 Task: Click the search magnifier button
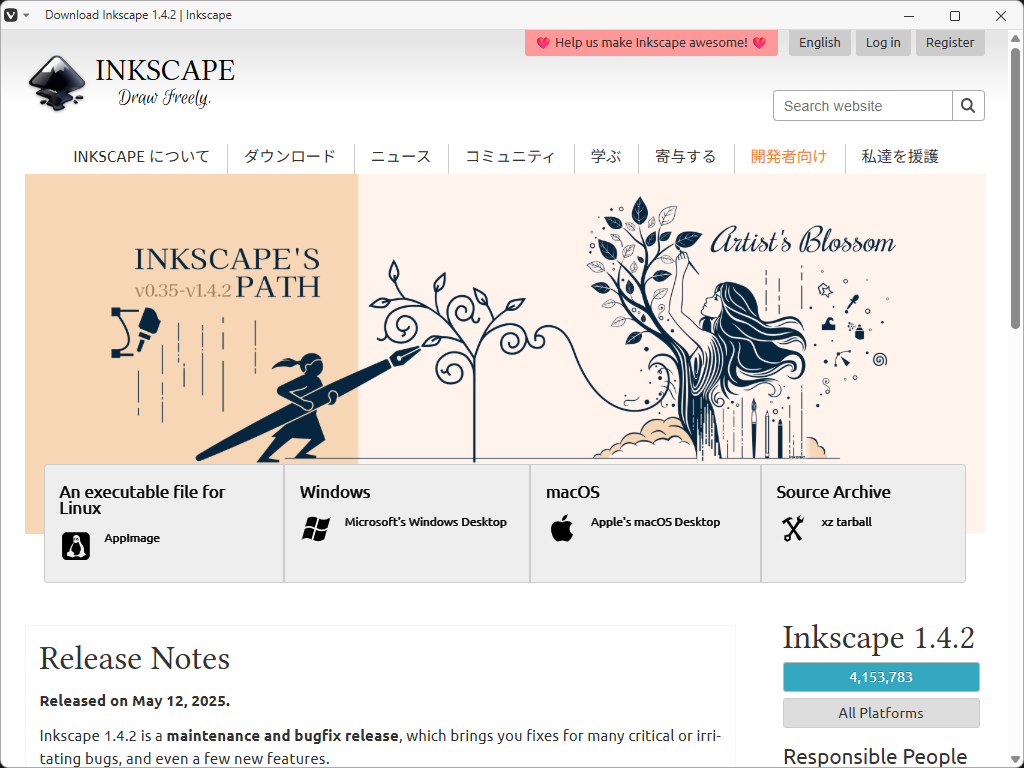click(x=968, y=106)
